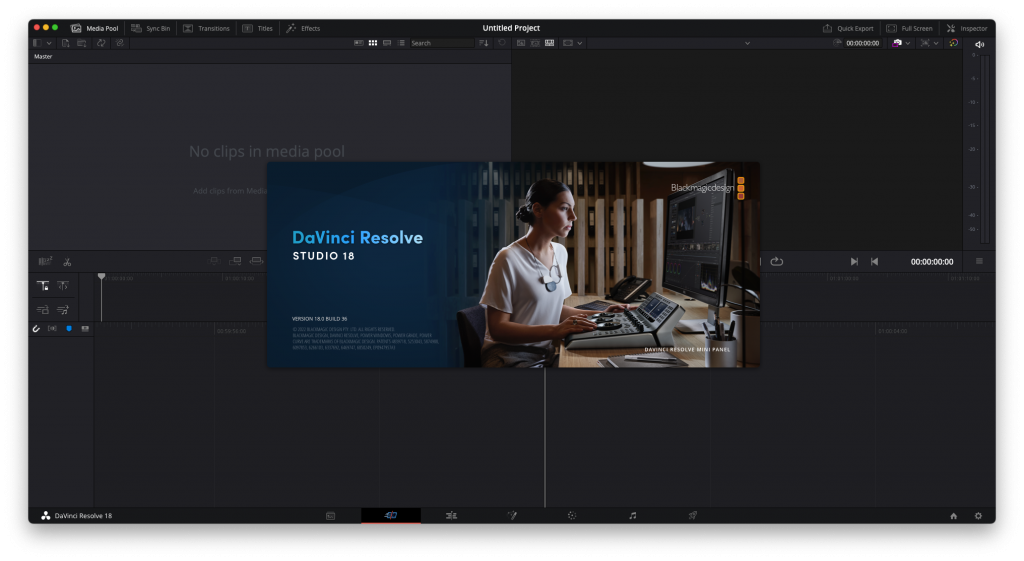This screenshot has width=1024, height=561.
Task: Switch to the Media page
Action: [330, 516]
